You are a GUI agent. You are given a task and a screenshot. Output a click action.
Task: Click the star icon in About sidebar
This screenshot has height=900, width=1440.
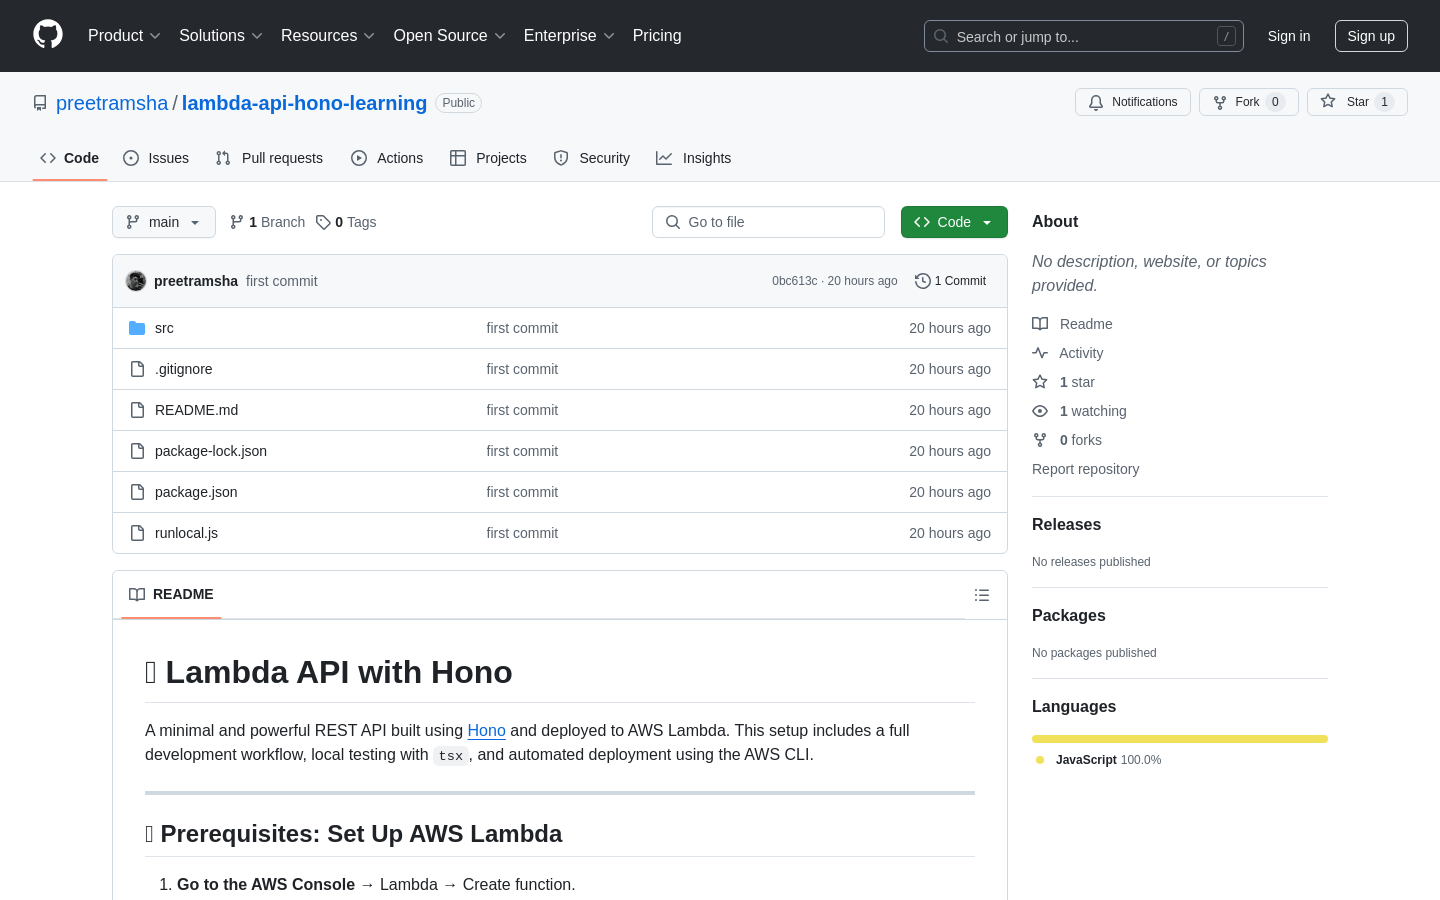pyautogui.click(x=1040, y=382)
